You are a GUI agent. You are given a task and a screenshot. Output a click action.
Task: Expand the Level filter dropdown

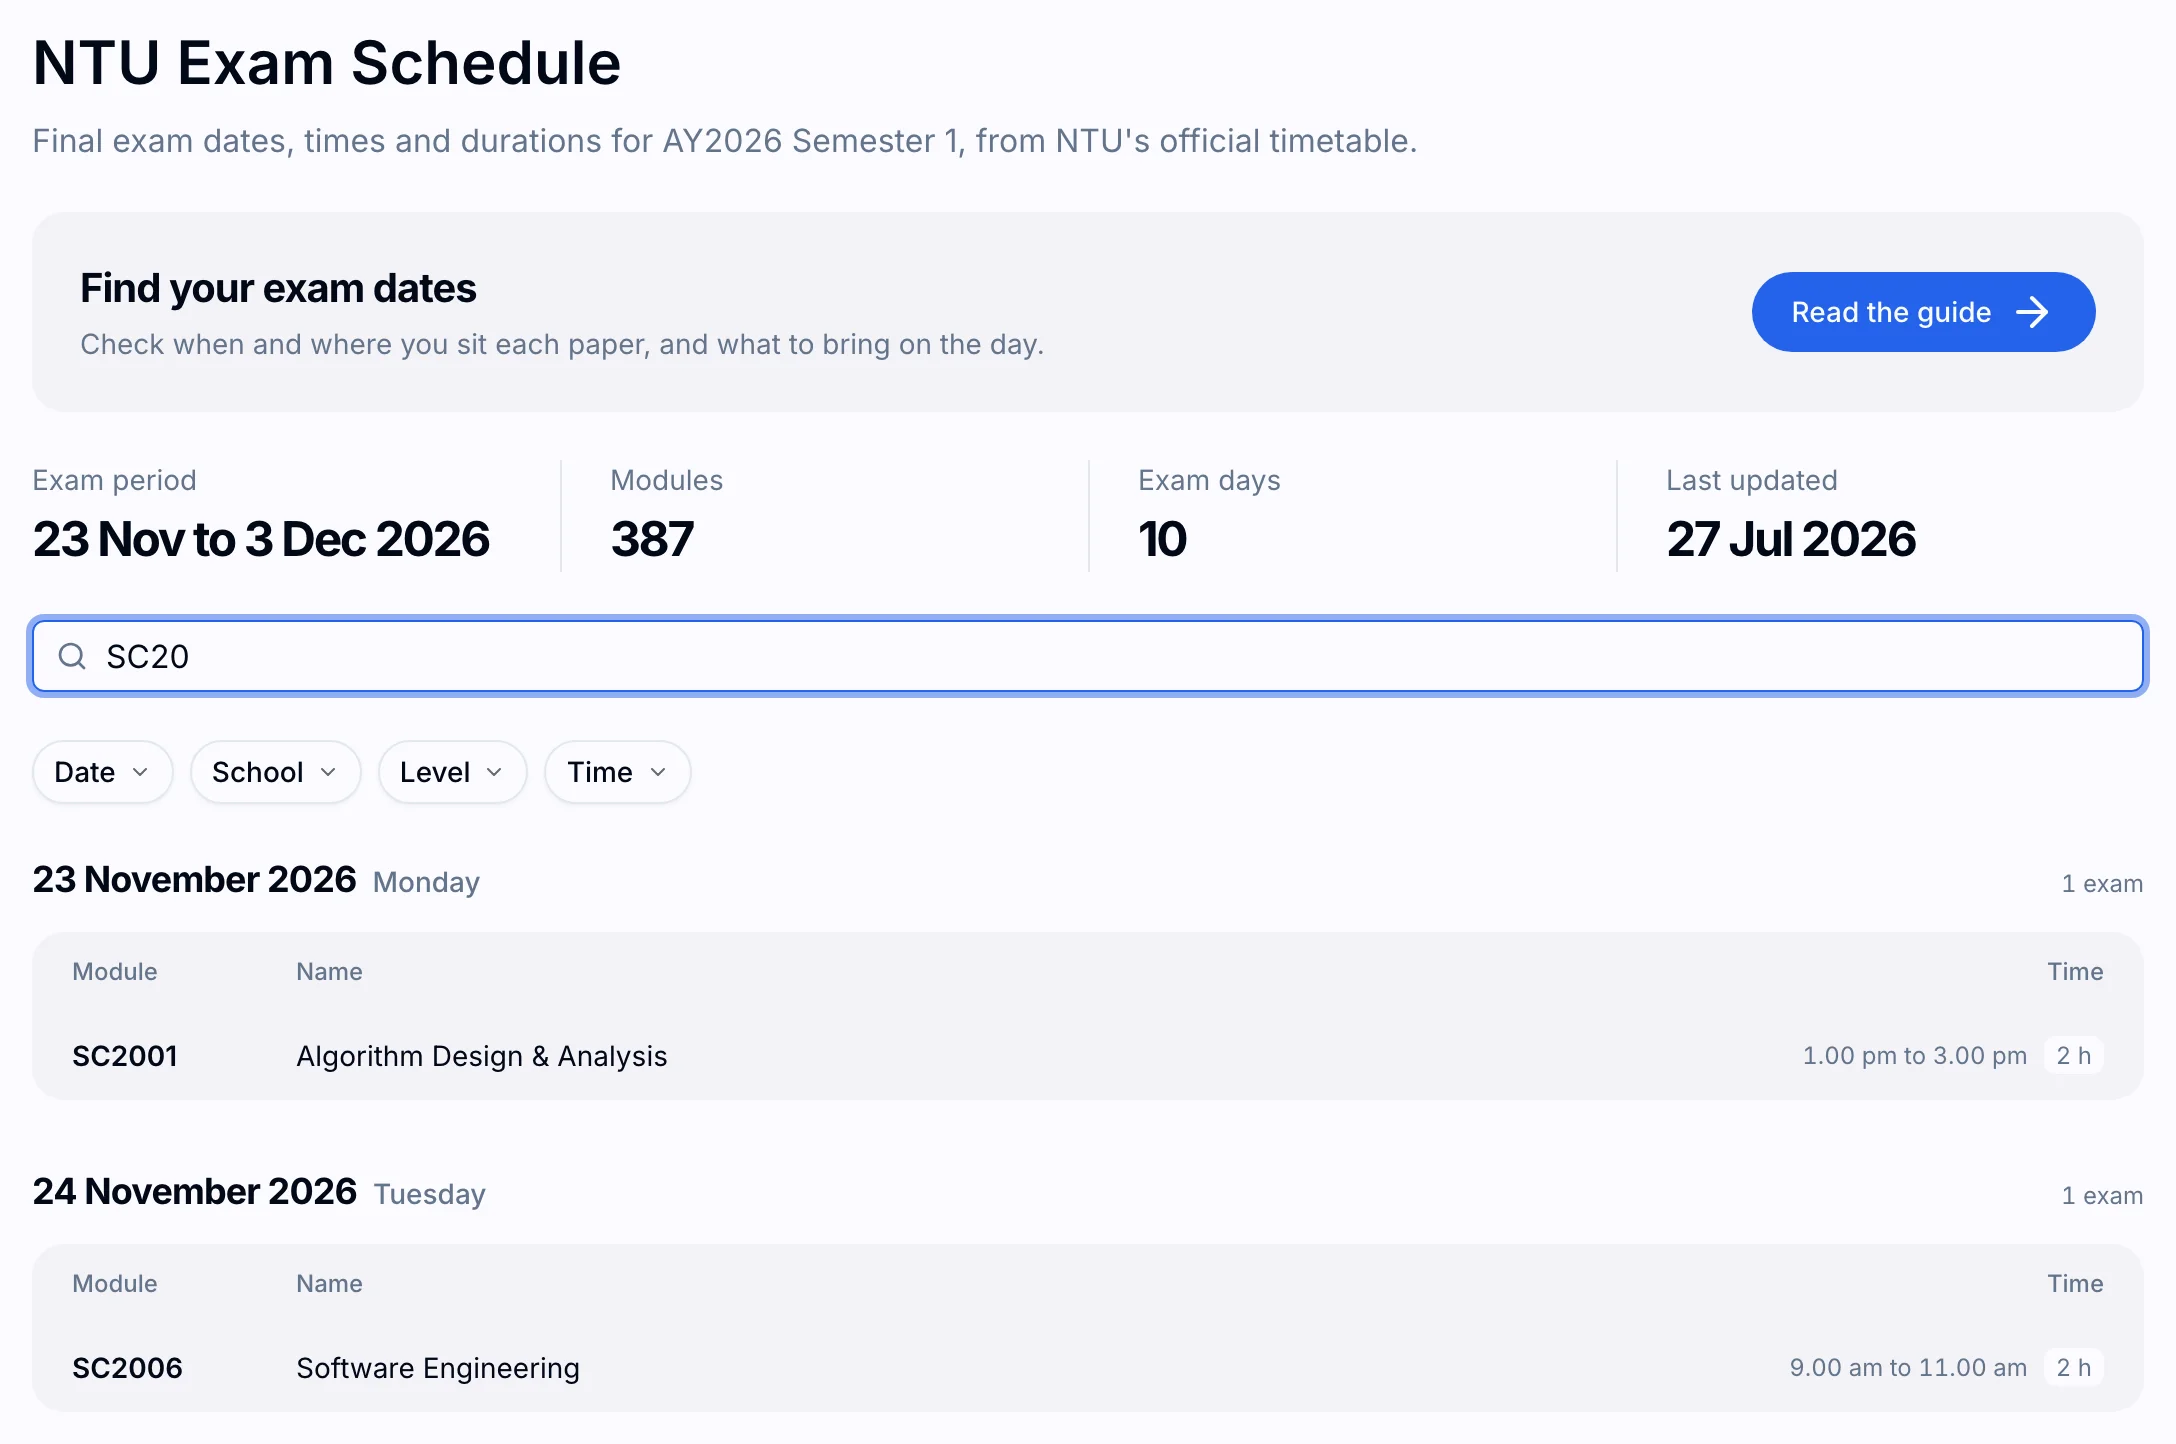coord(452,772)
